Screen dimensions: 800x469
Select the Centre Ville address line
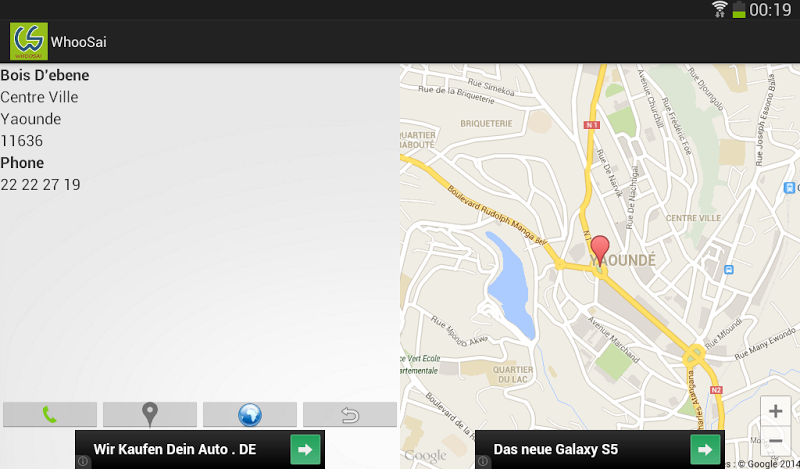point(39,97)
